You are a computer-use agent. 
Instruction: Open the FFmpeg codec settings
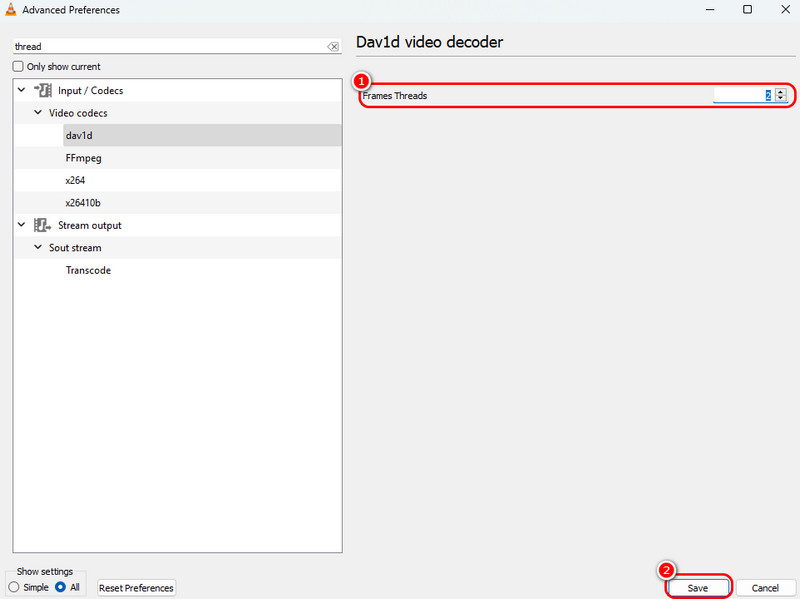83,158
